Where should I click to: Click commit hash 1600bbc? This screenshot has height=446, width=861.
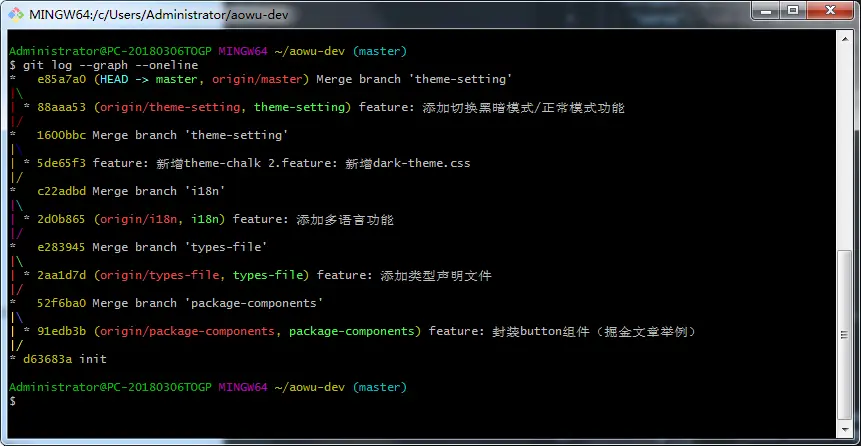pyautogui.click(x=62, y=135)
